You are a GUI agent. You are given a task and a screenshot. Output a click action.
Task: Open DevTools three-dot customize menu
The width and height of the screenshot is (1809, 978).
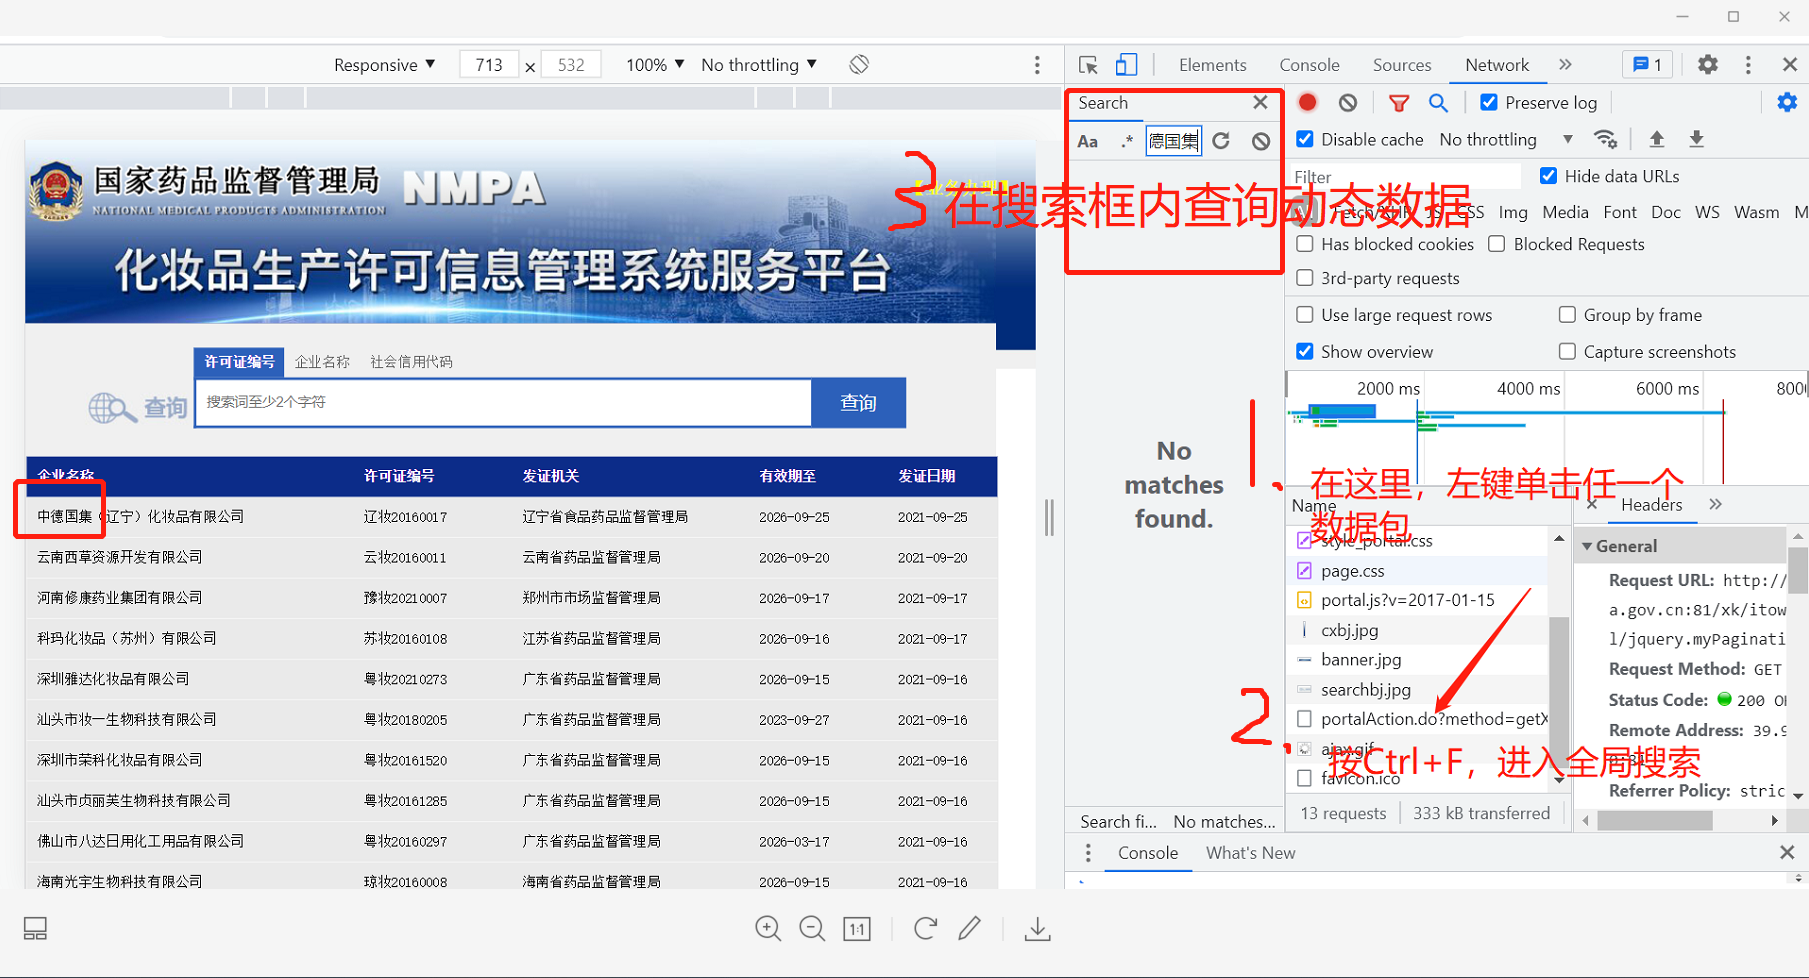click(x=1748, y=65)
